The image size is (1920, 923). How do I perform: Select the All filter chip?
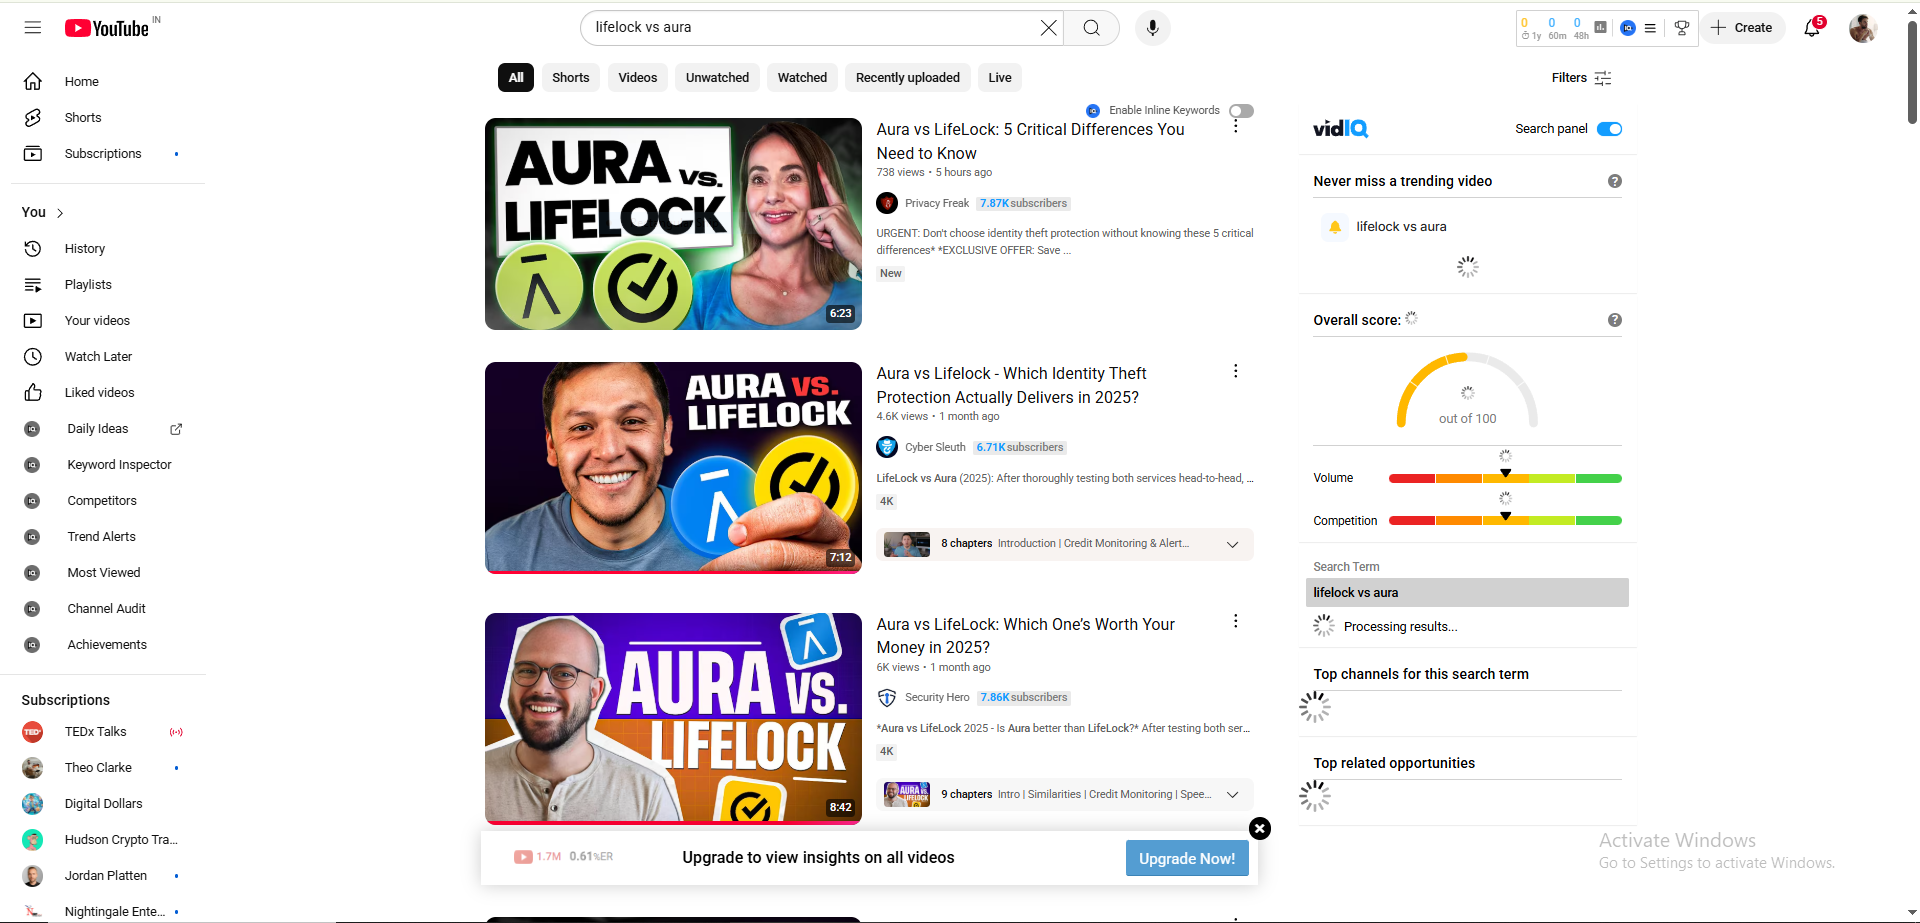coord(516,78)
